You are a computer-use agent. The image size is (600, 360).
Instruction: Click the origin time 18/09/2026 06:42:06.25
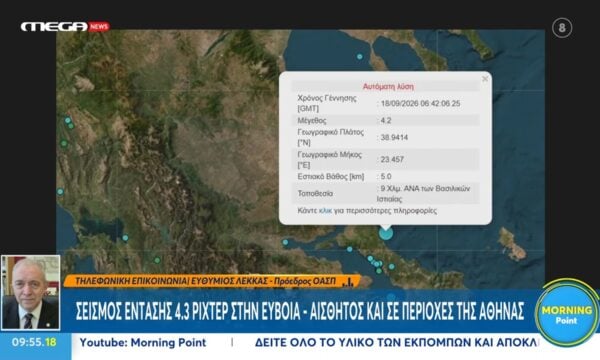point(420,103)
